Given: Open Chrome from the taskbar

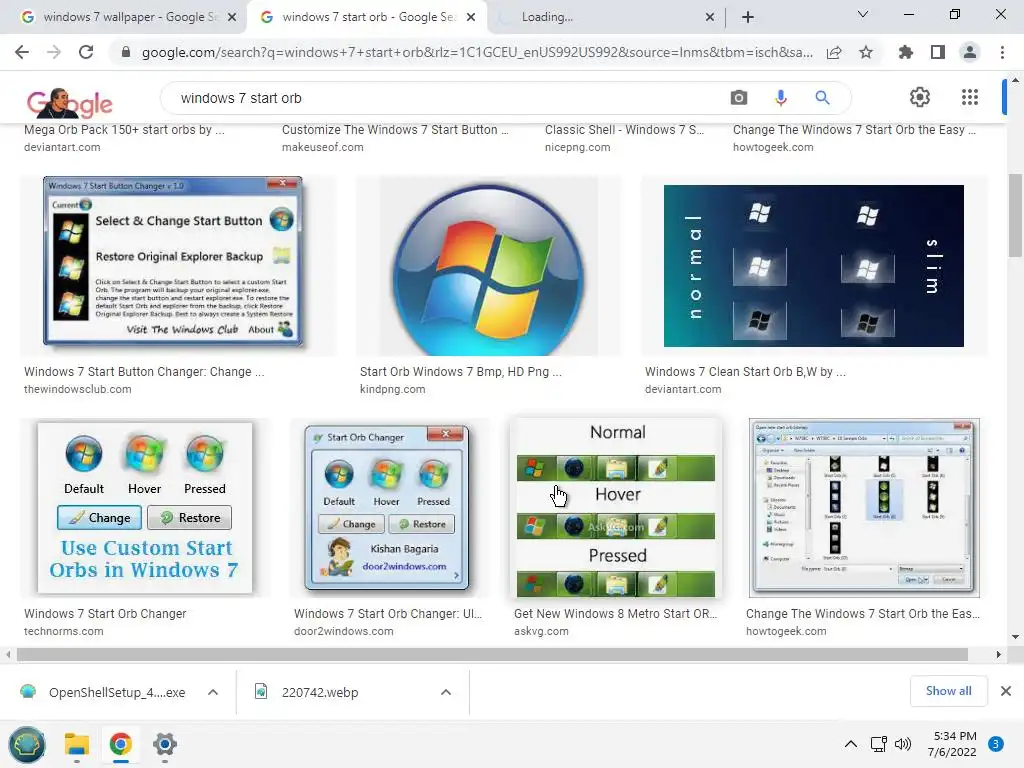Looking at the screenshot, I should point(121,744).
